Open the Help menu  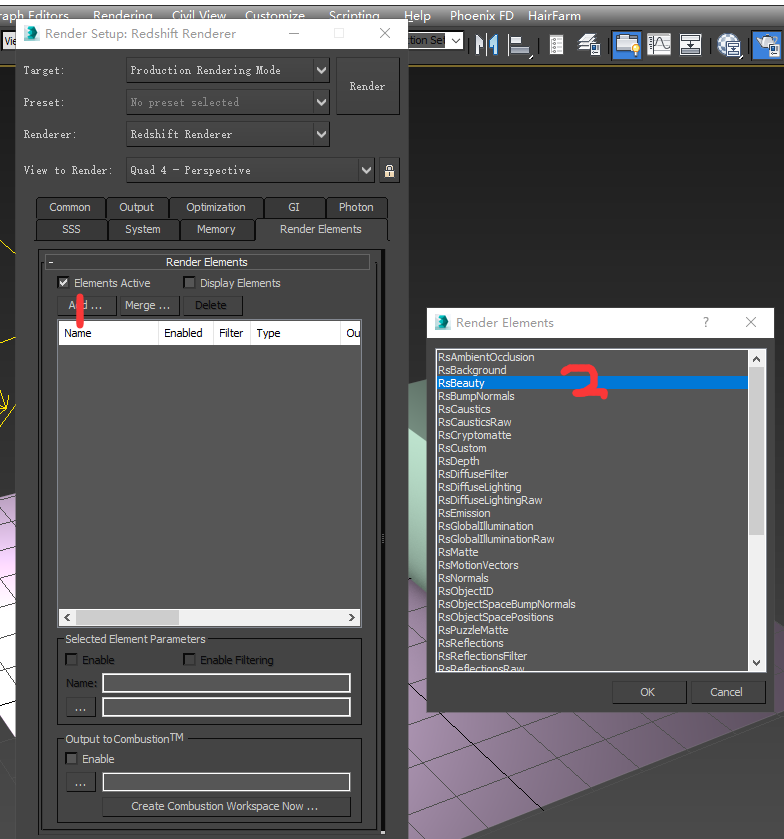point(417,16)
